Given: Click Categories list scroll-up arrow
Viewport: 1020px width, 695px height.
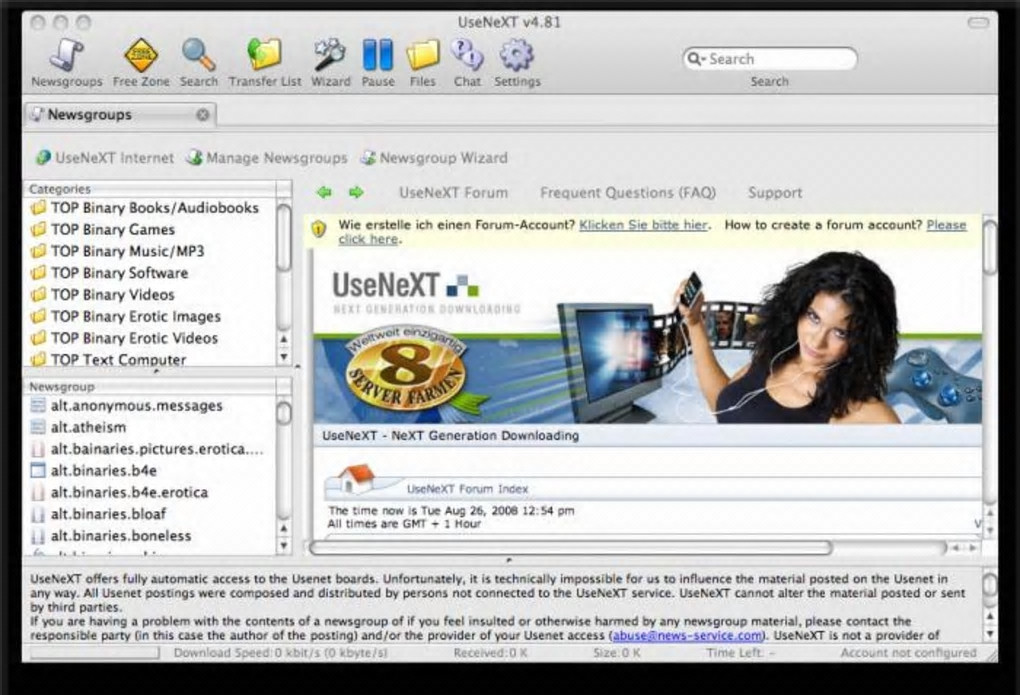Looking at the screenshot, I should [x=284, y=340].
